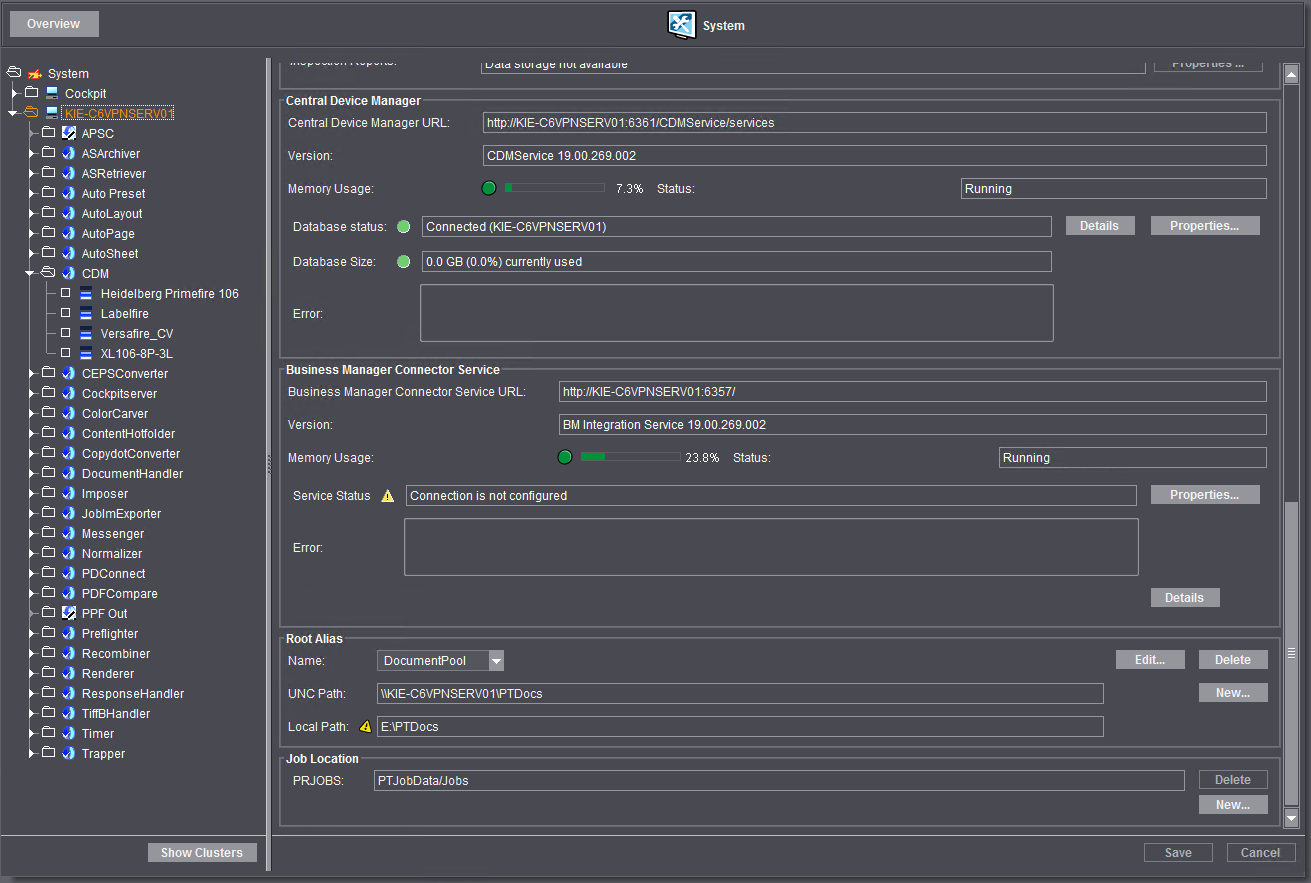Click the Labelfire device icon

coord(86,314)
